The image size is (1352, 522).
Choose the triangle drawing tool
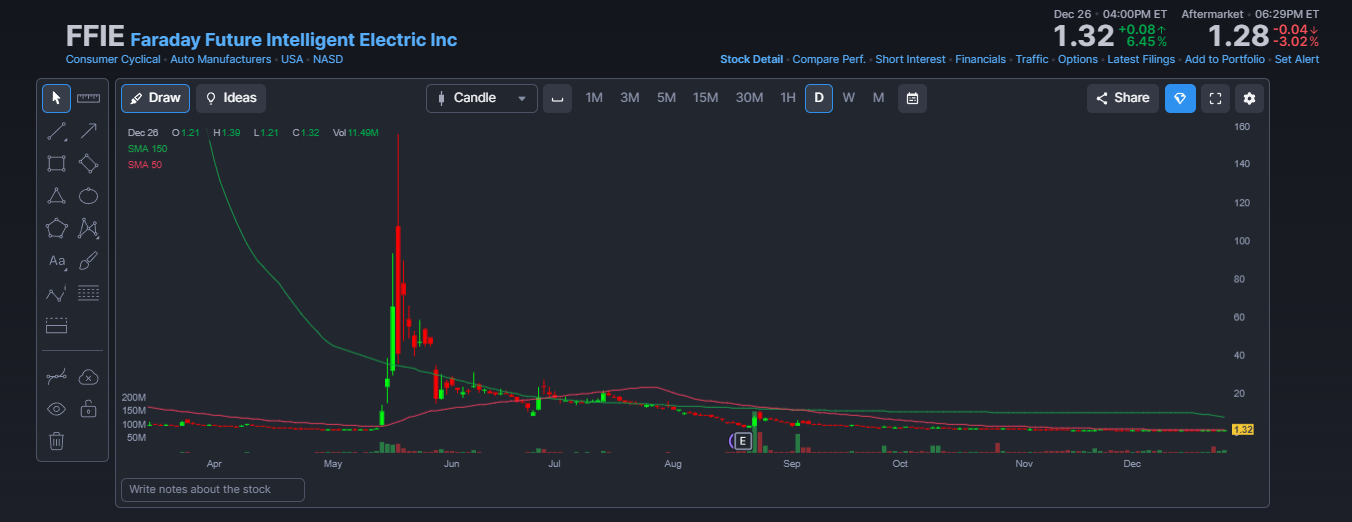[57, 196]
